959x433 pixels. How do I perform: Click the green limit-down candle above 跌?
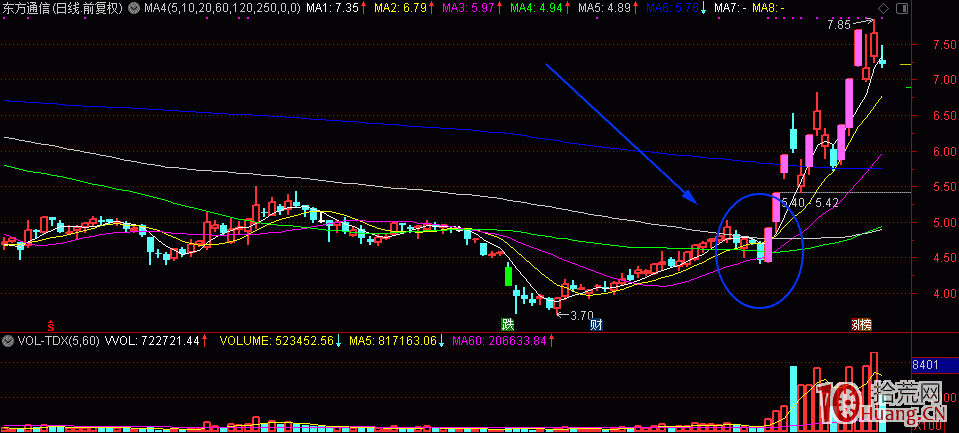click(508, 276)
